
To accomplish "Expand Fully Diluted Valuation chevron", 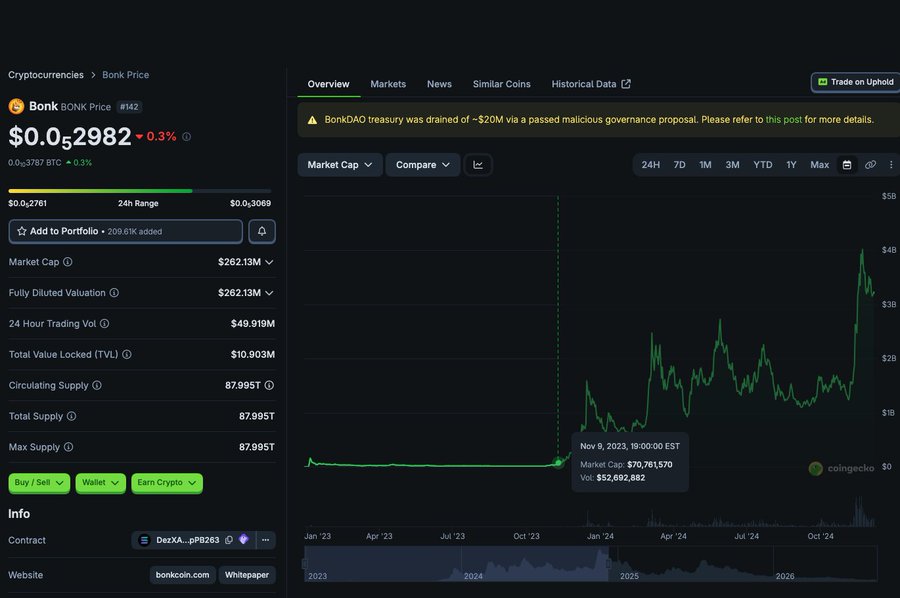I will click(269, 293).
